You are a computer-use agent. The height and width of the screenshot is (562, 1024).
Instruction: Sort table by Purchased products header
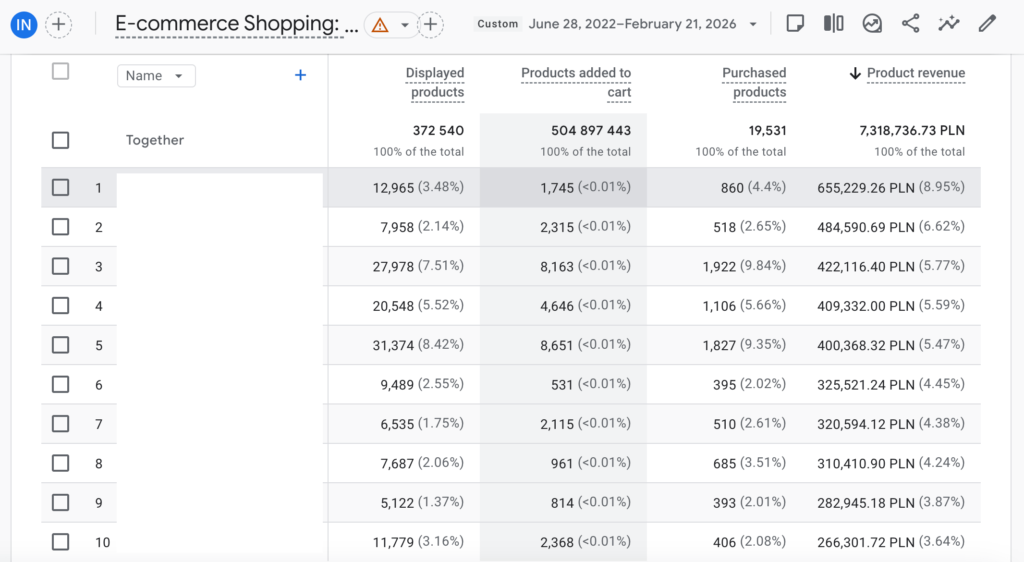pos(756,82)
